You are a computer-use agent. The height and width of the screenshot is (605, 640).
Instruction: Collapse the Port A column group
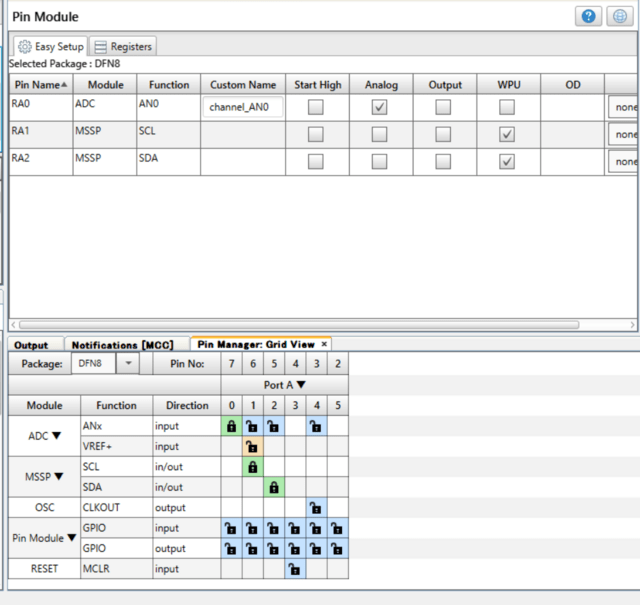point(300,385)
